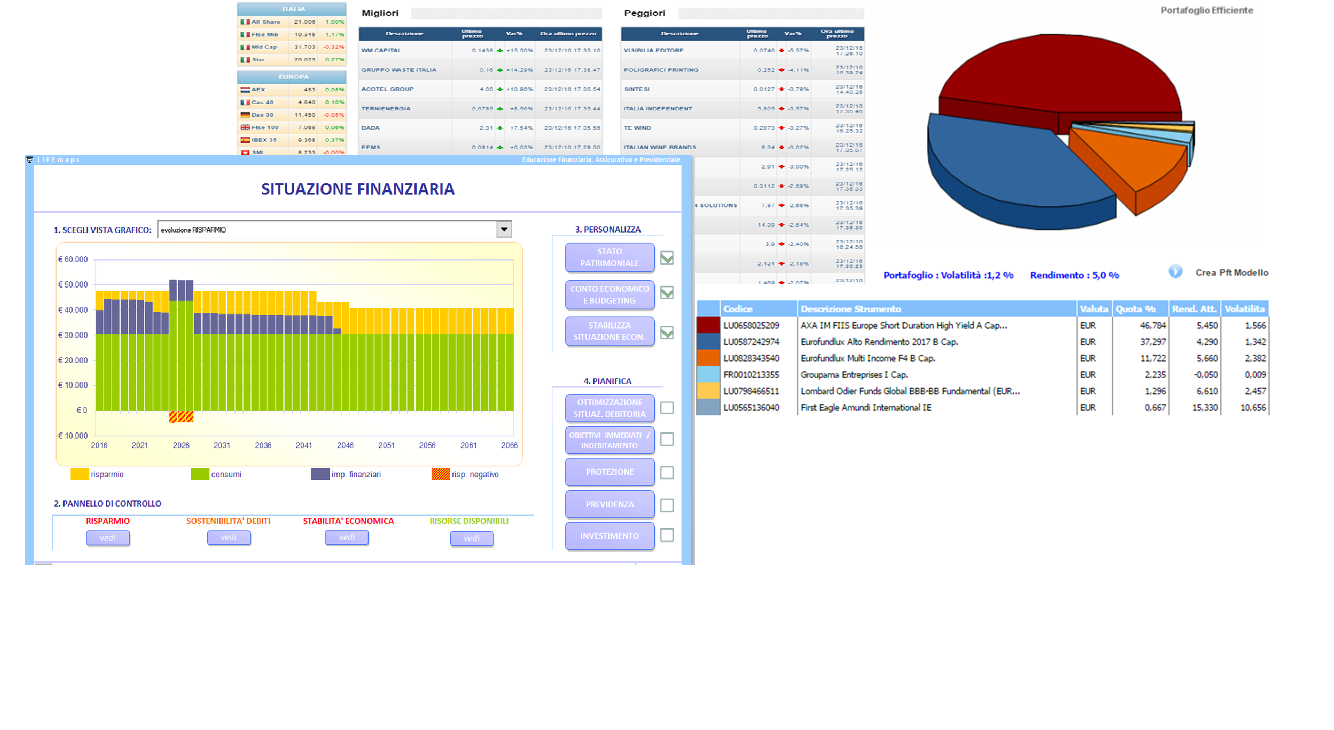Click the Dutch flag next to AEX
The height and width of the screenshot is (730, 1334).
(245, 90)
